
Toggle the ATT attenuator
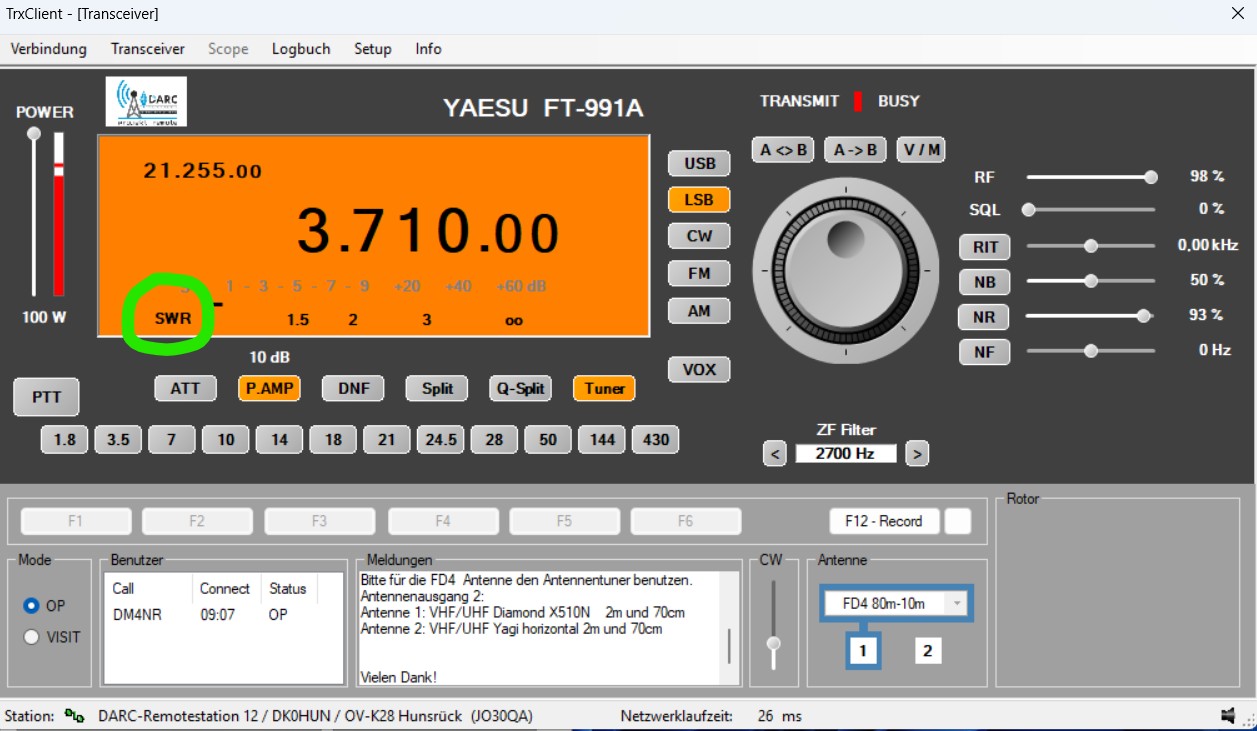(185, 388)
